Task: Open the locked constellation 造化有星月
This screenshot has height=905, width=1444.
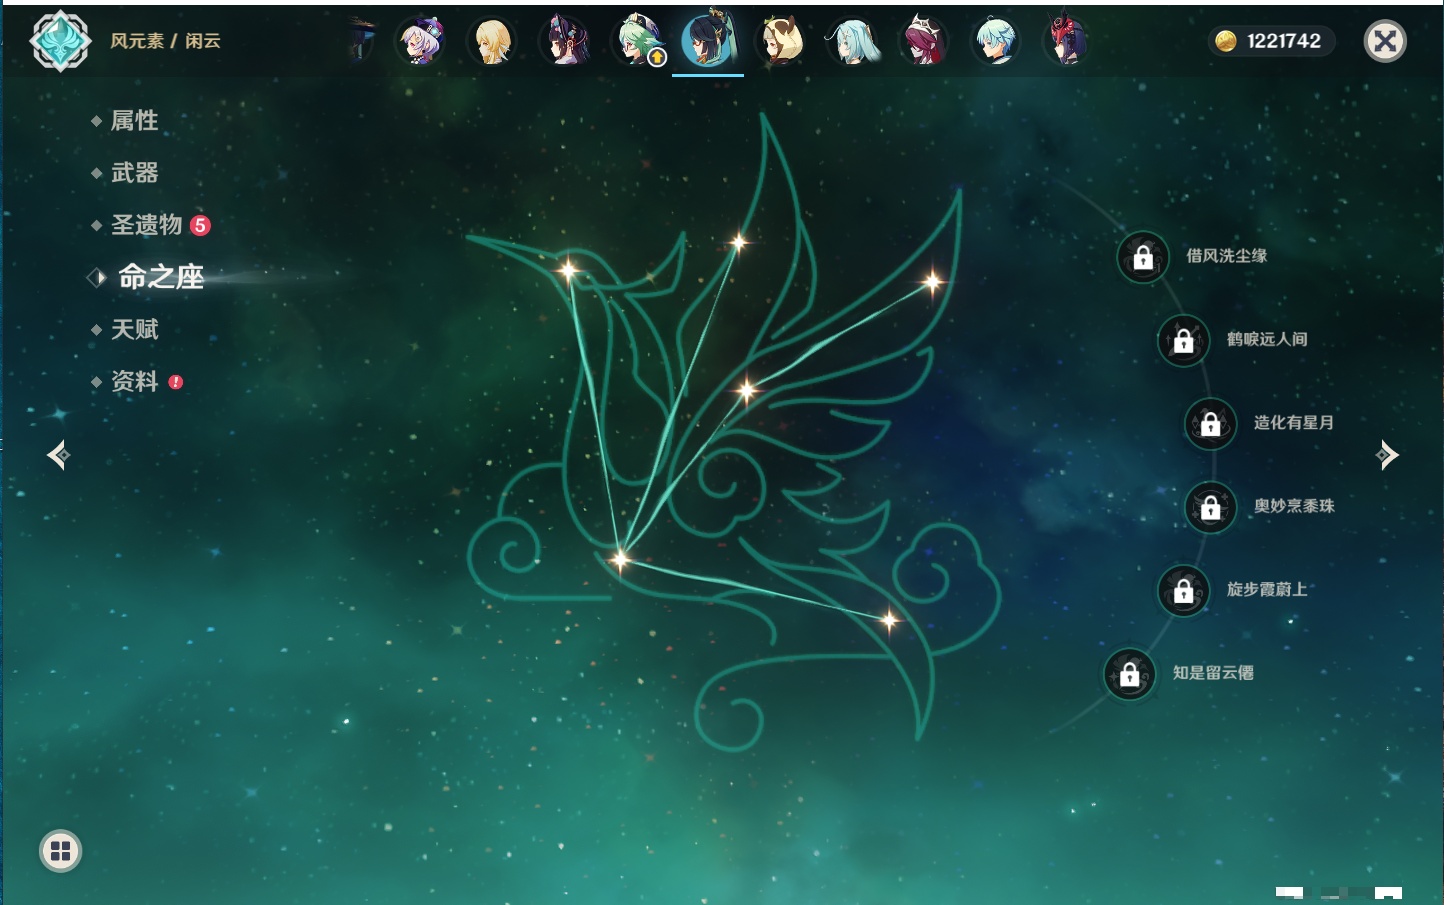Action: click(1211, 423)
